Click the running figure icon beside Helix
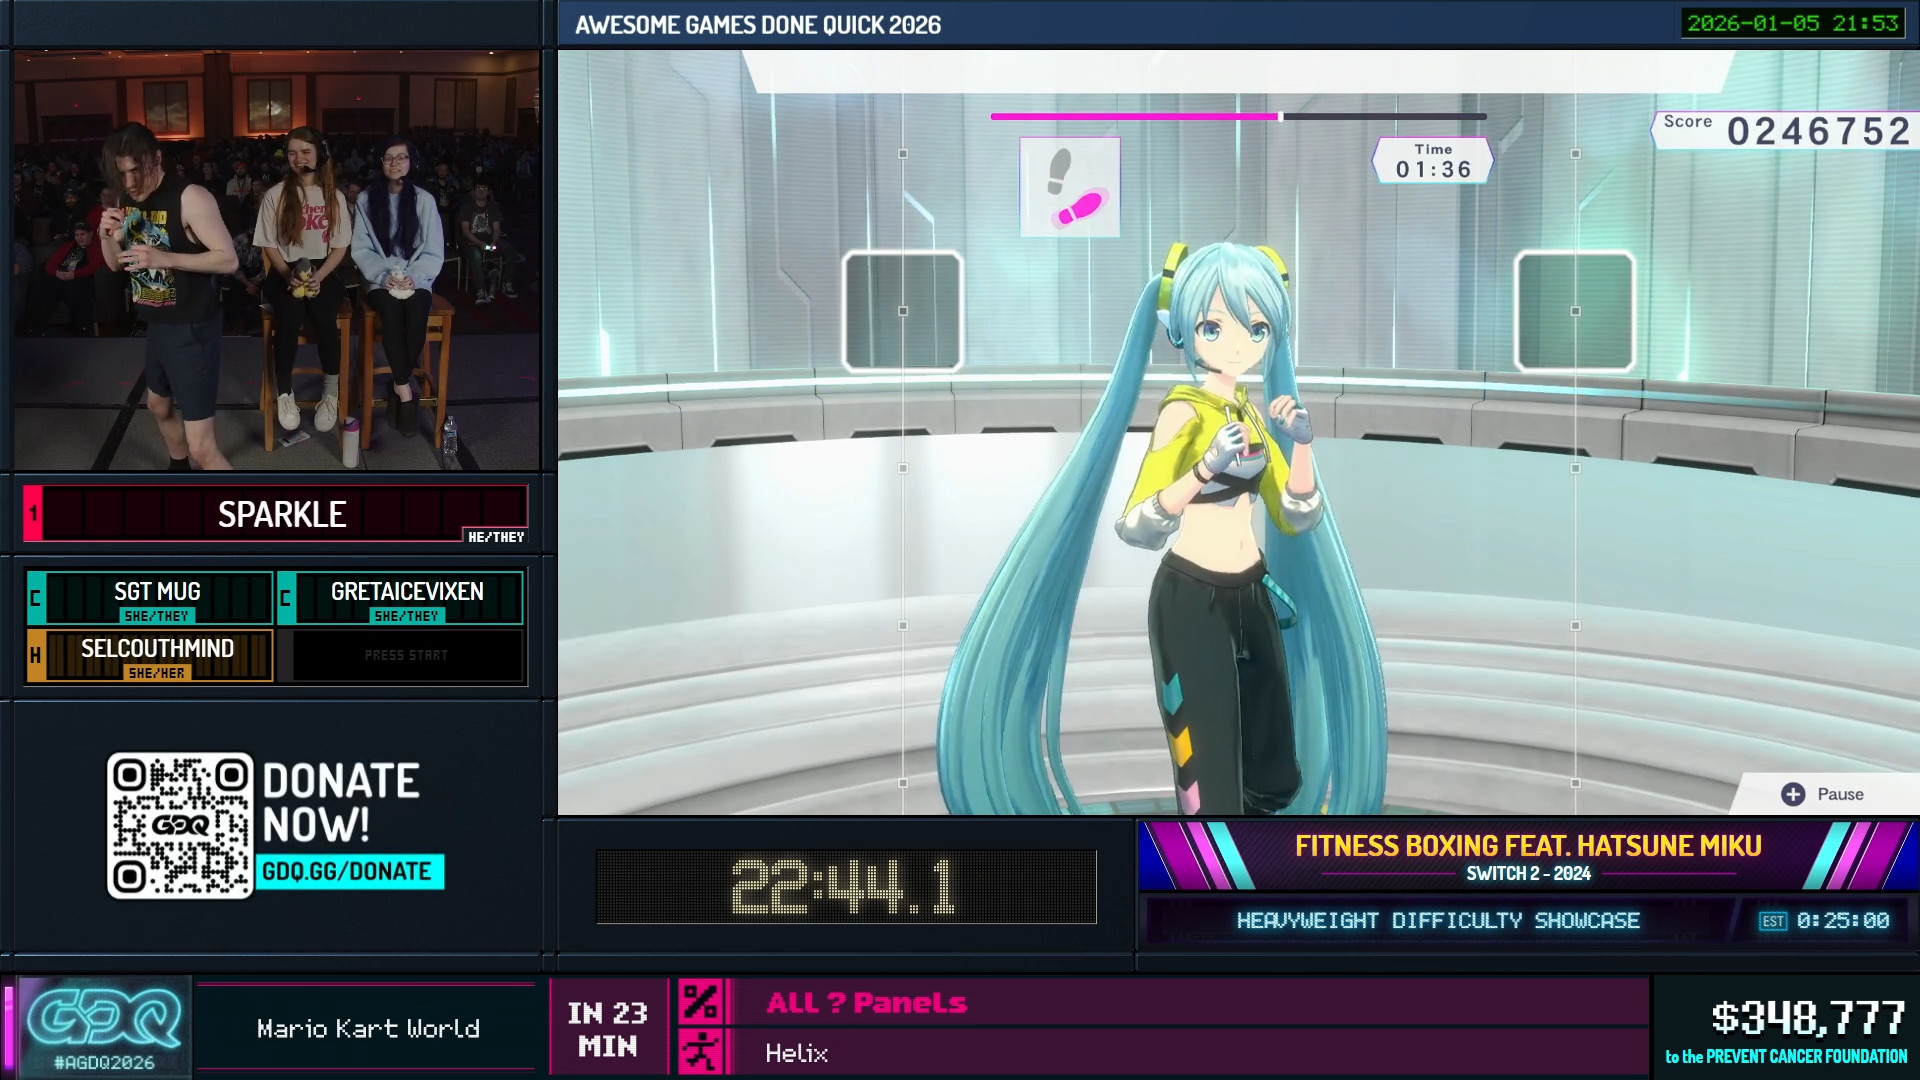The width and height of the screenshot is (1920, 1080). coord(700,1053)
